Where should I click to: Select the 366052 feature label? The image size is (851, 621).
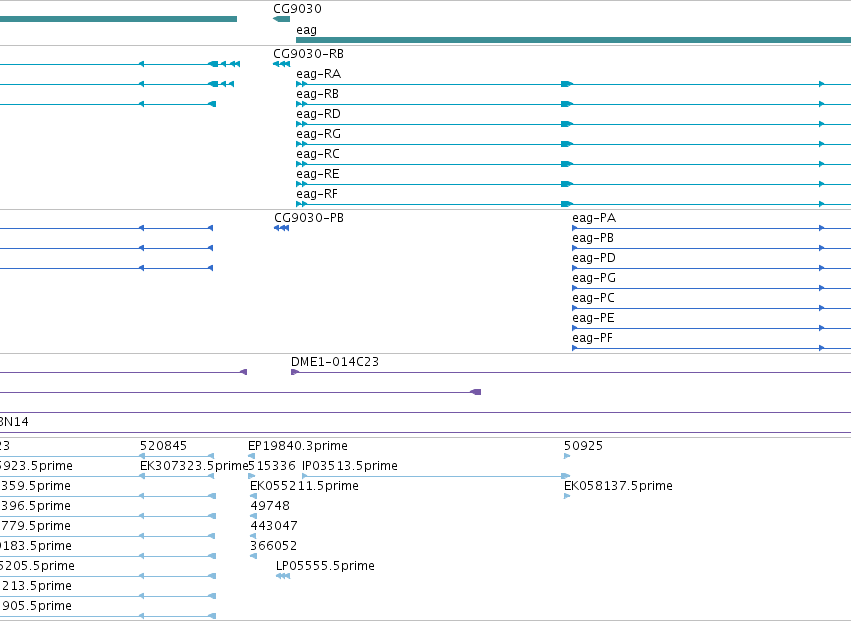[x=274, y=547]
